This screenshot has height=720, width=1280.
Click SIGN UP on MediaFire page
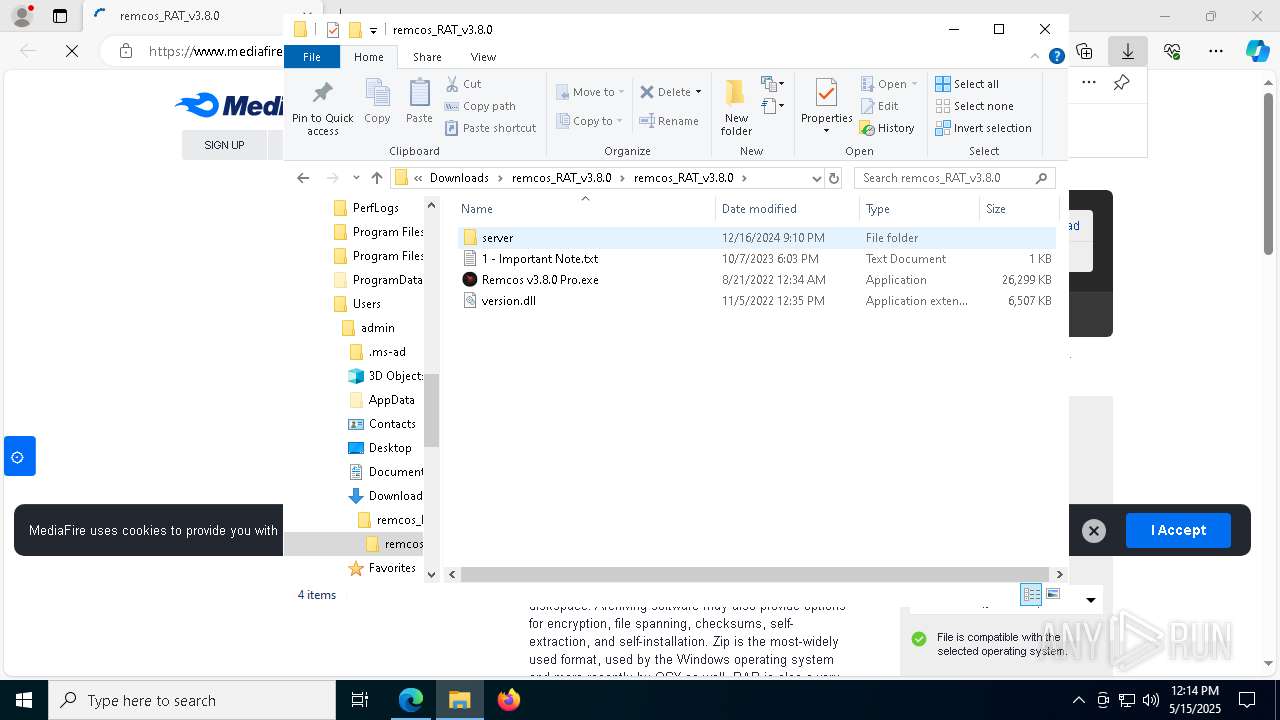click(224, 145)
